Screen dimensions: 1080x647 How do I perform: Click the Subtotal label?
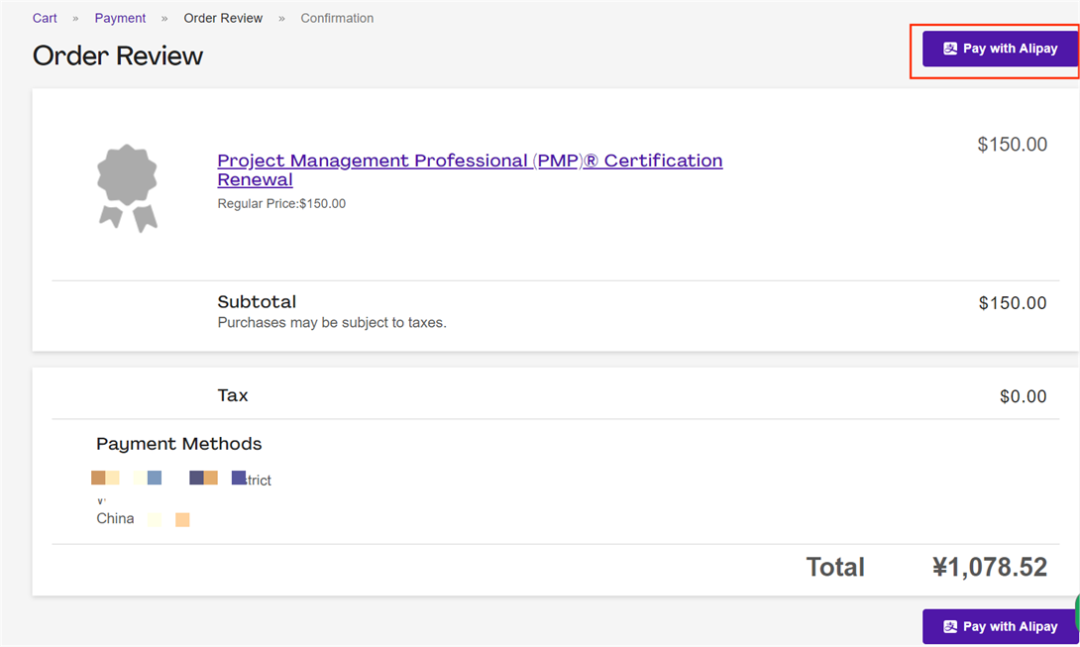tap(257, 302)
